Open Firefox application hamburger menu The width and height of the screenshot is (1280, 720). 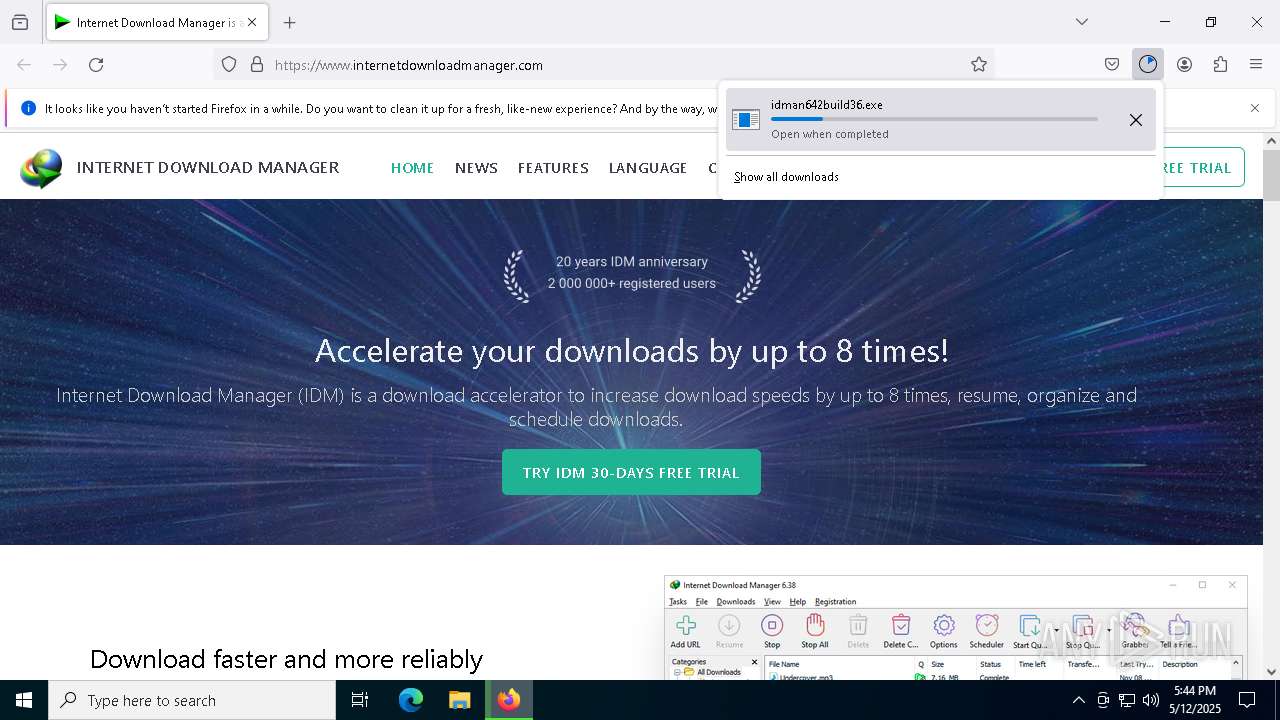(x=1256, y=64)
